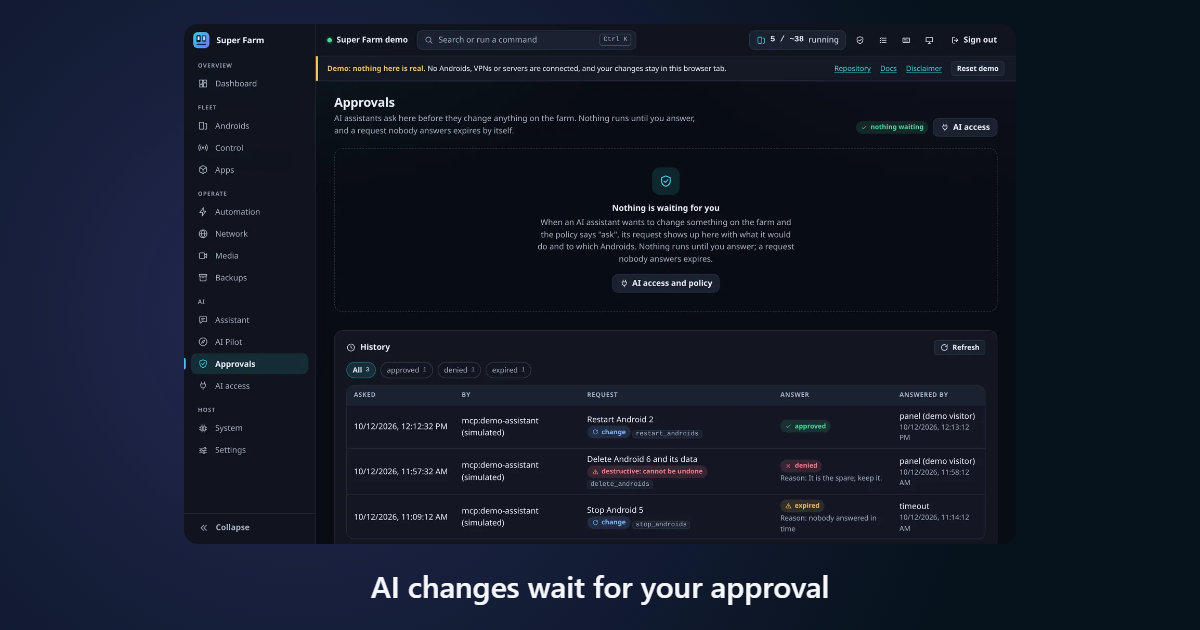Viewport: 1200px width, 630px height.
Task: Click the Automation lightning icon
Action: tap(203, 212)
